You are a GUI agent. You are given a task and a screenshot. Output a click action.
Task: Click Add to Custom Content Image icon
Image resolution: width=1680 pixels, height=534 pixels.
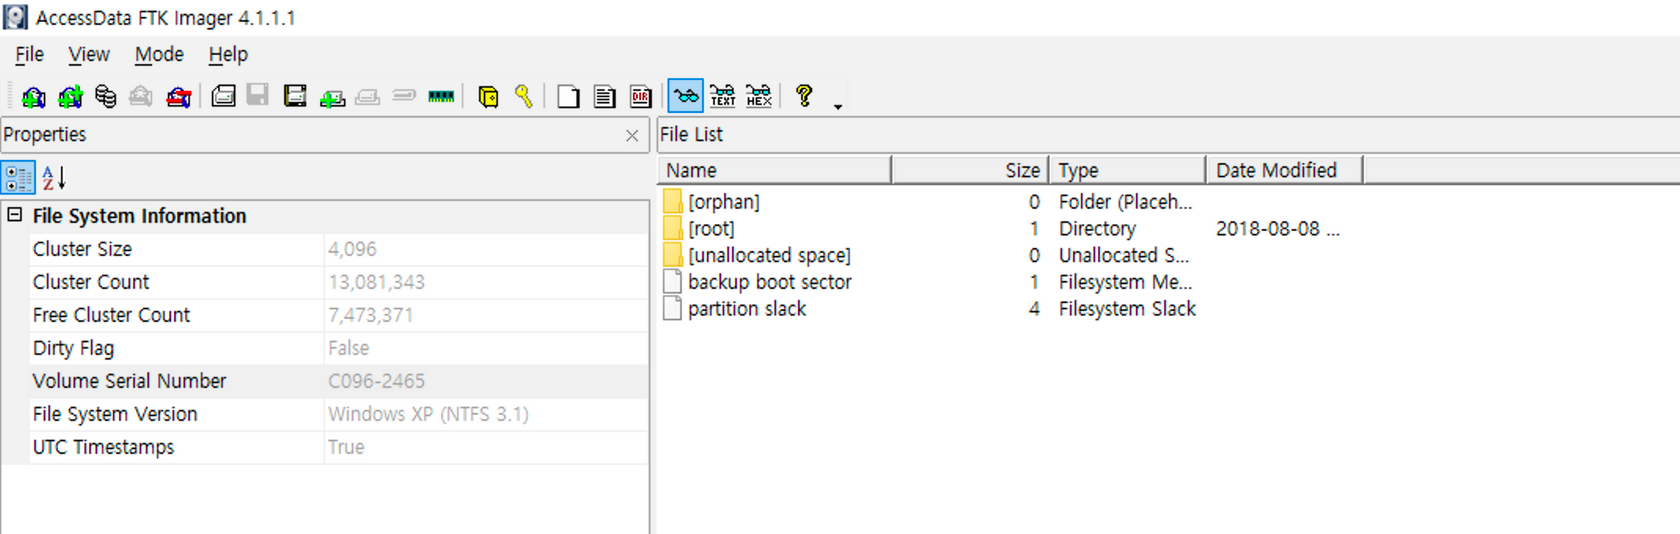[x=332, y=96]
